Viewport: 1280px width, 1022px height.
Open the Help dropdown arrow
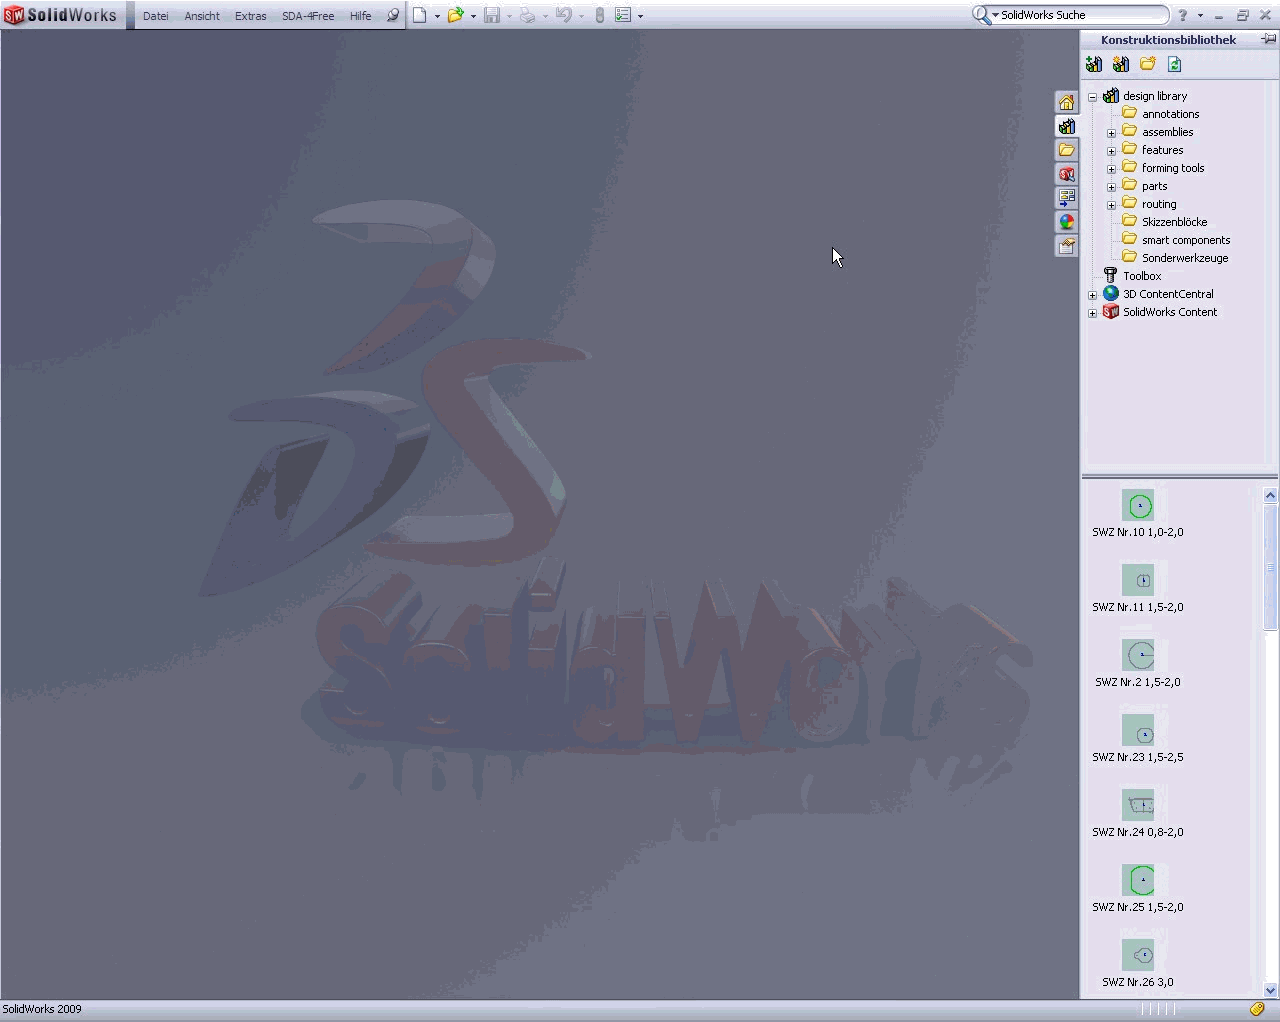[x=1200, y=16]
